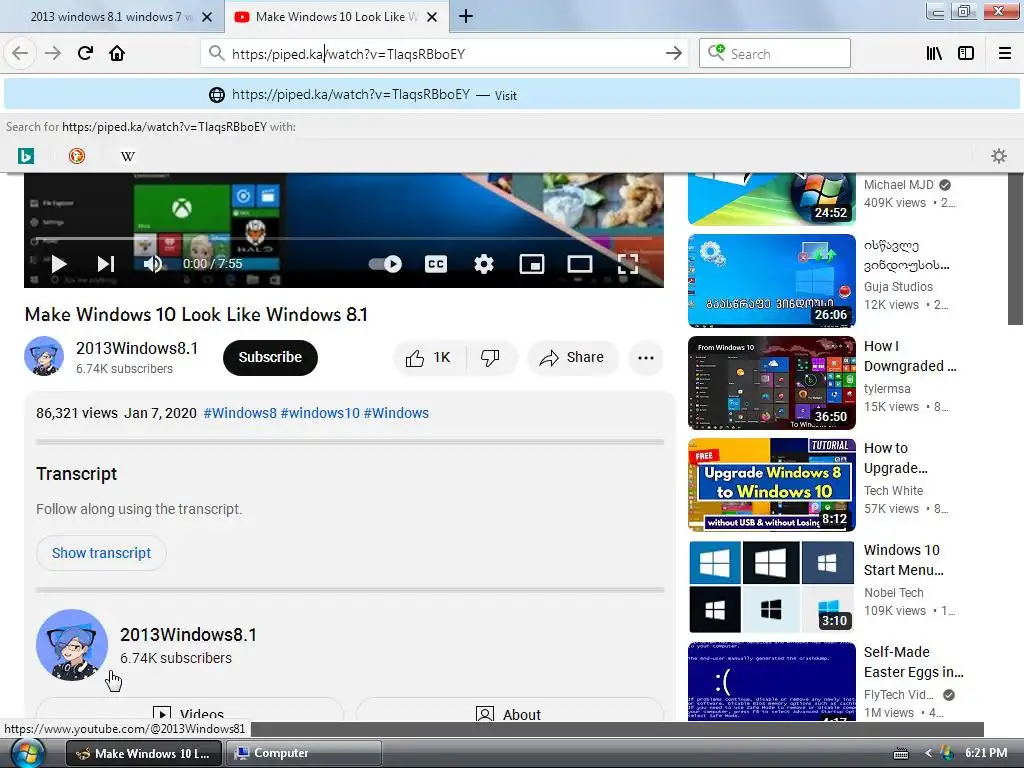The image size is (1024, 768).
Task: Open Upgrade Windows 8 to 10 thumbnail
Action: tap(772, 485)
